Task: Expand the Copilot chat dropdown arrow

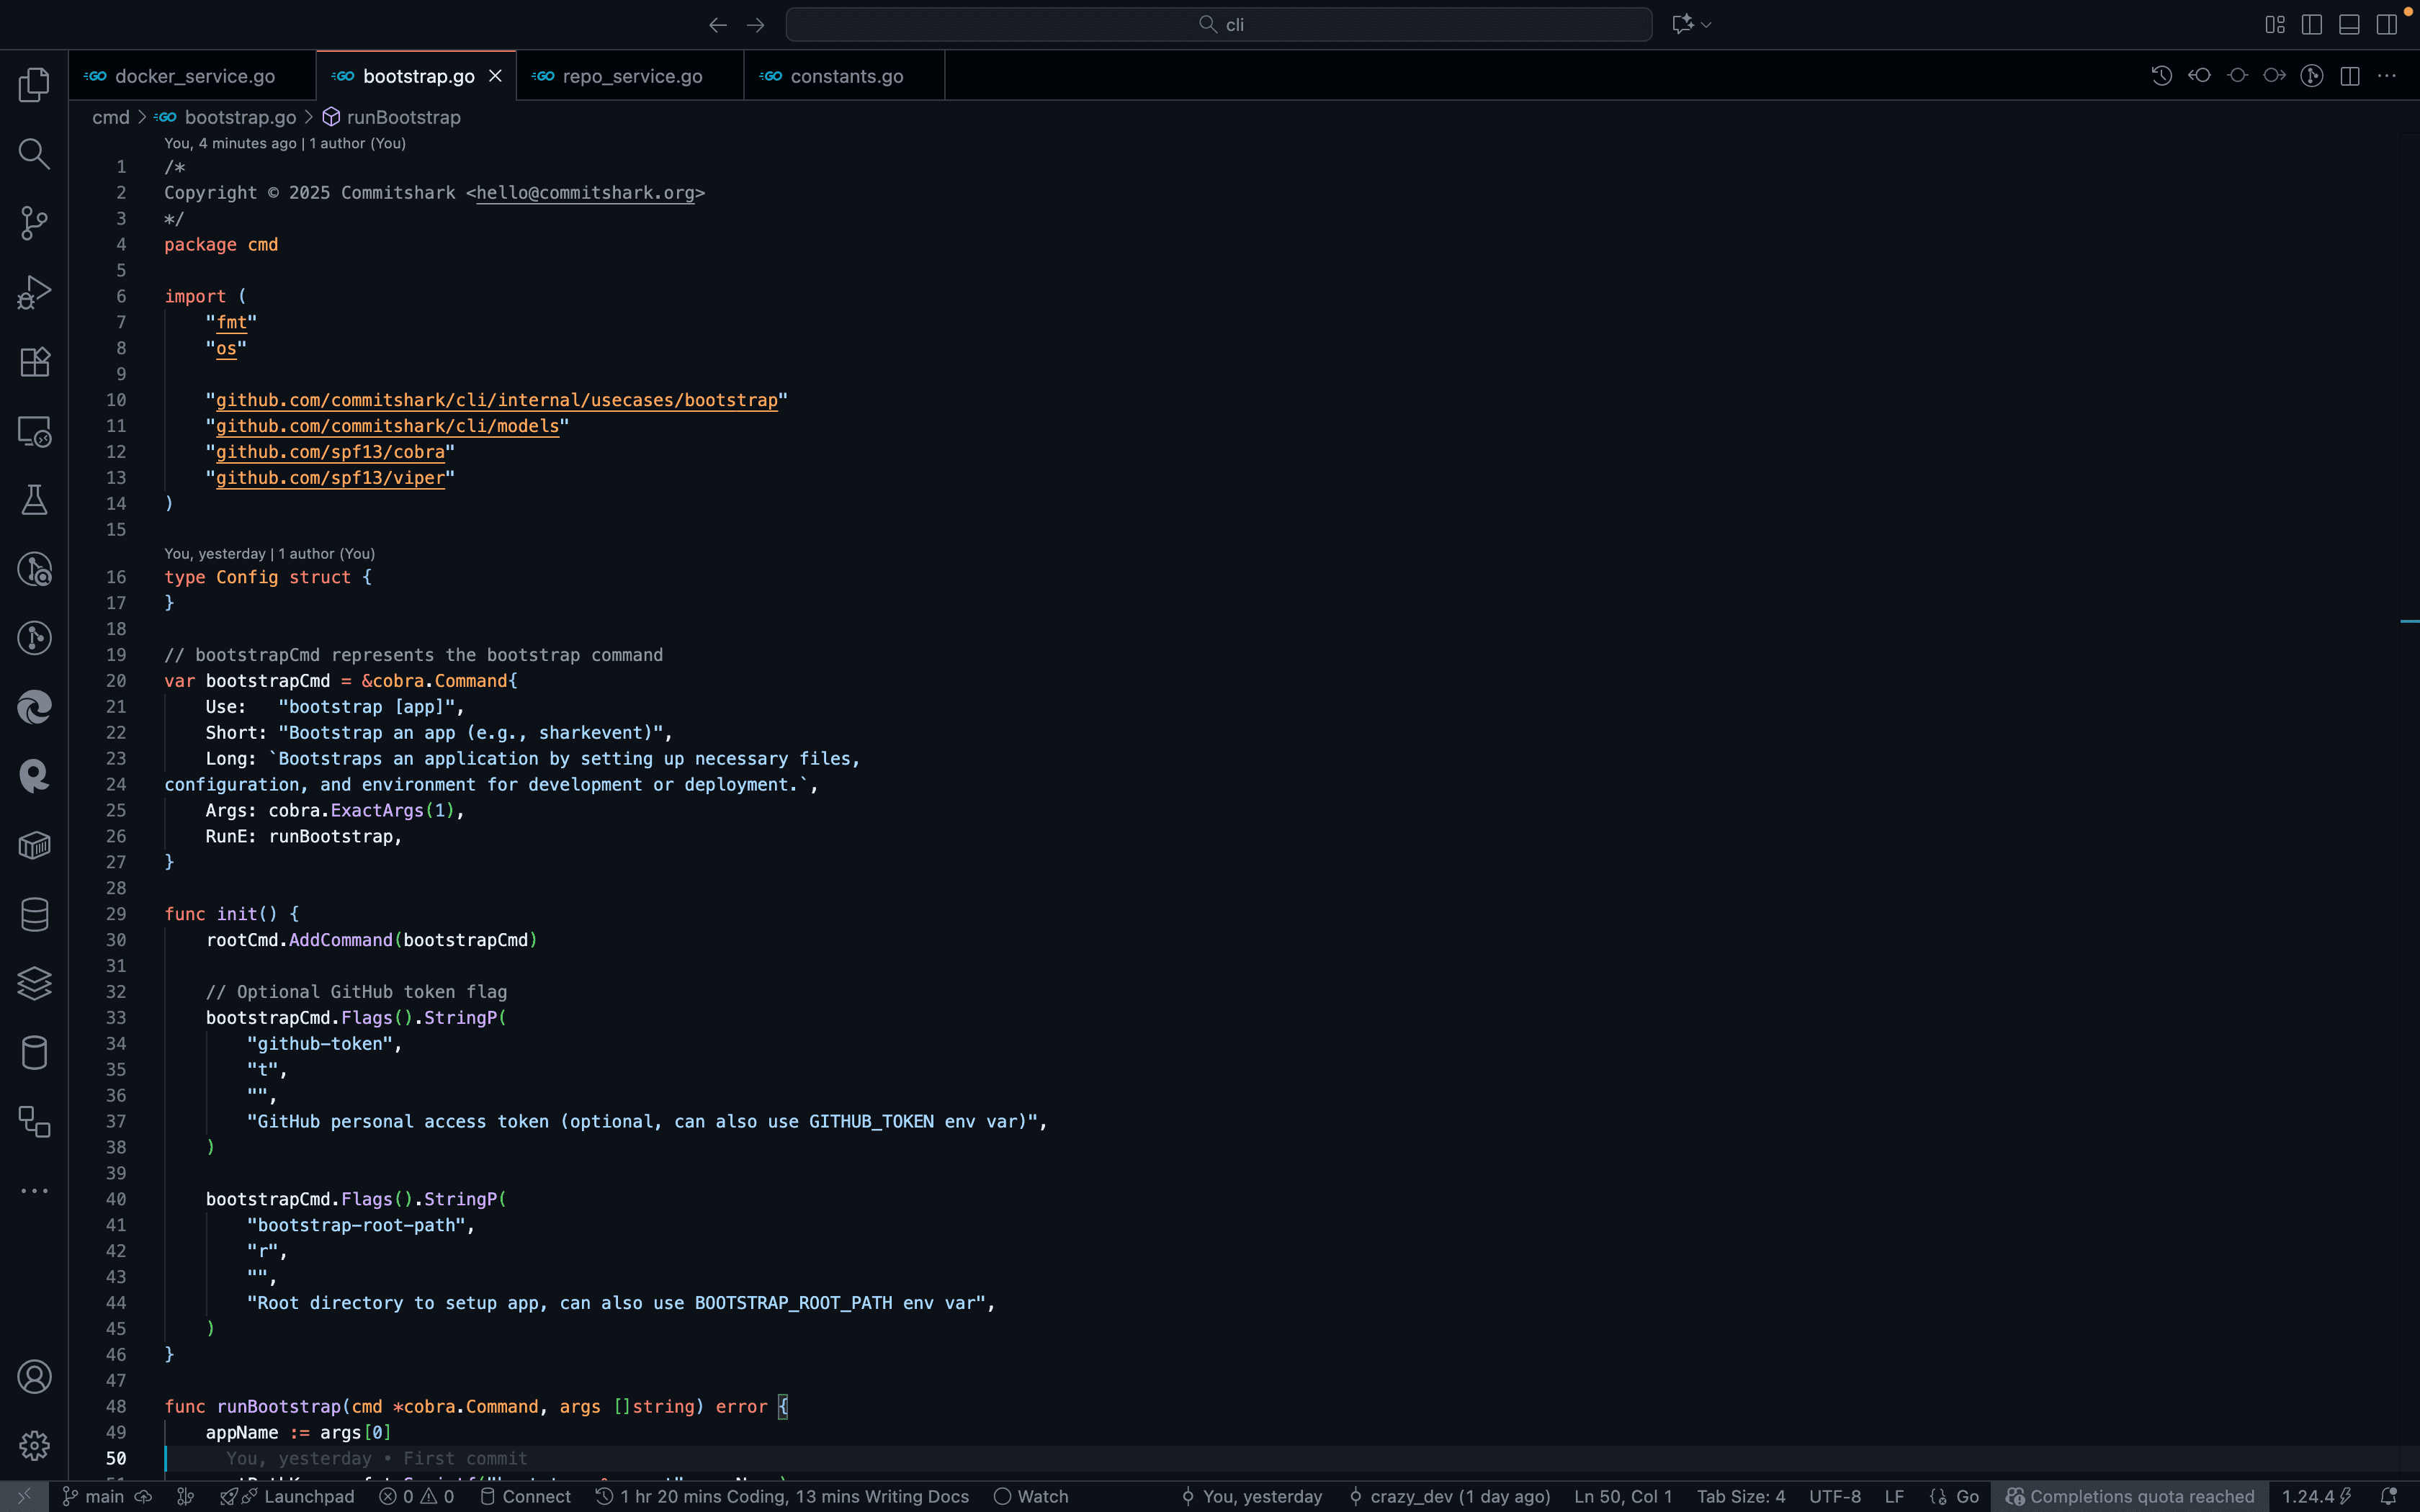Action: point(1706,25)
